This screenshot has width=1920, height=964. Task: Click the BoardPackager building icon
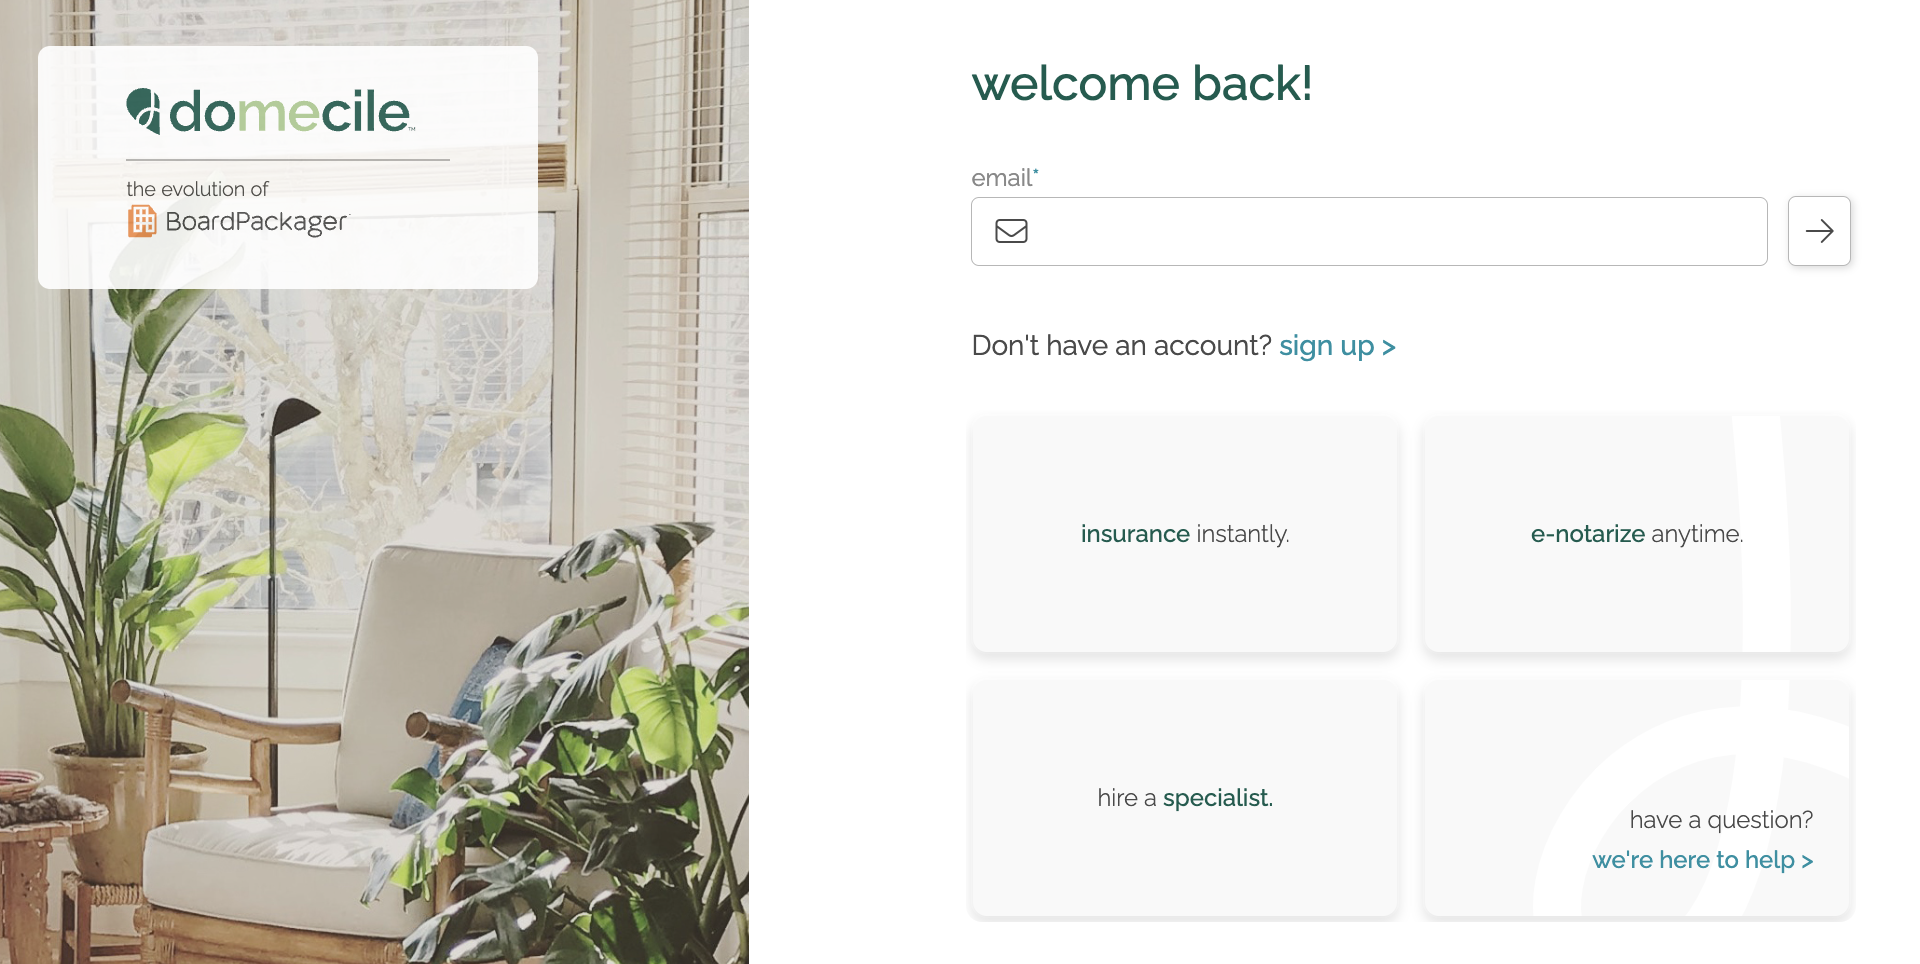pyautogui.click(x=142, y=221)
